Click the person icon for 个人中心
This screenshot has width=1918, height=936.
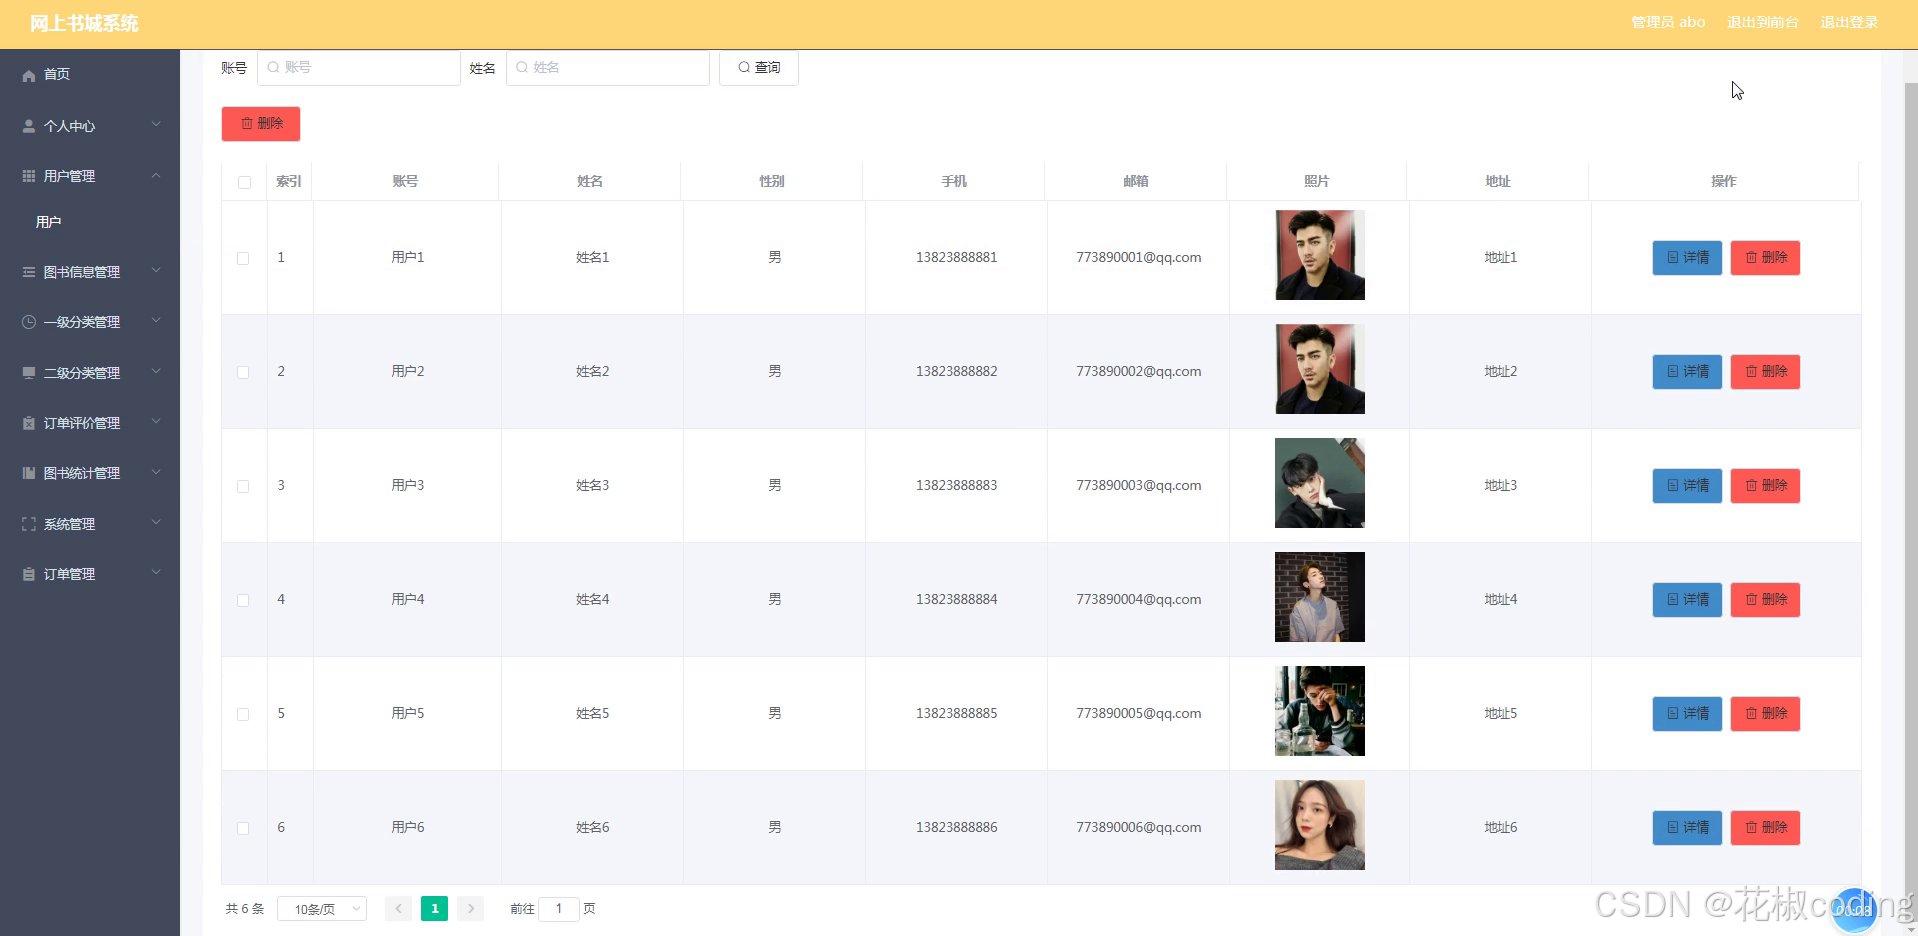29,126
